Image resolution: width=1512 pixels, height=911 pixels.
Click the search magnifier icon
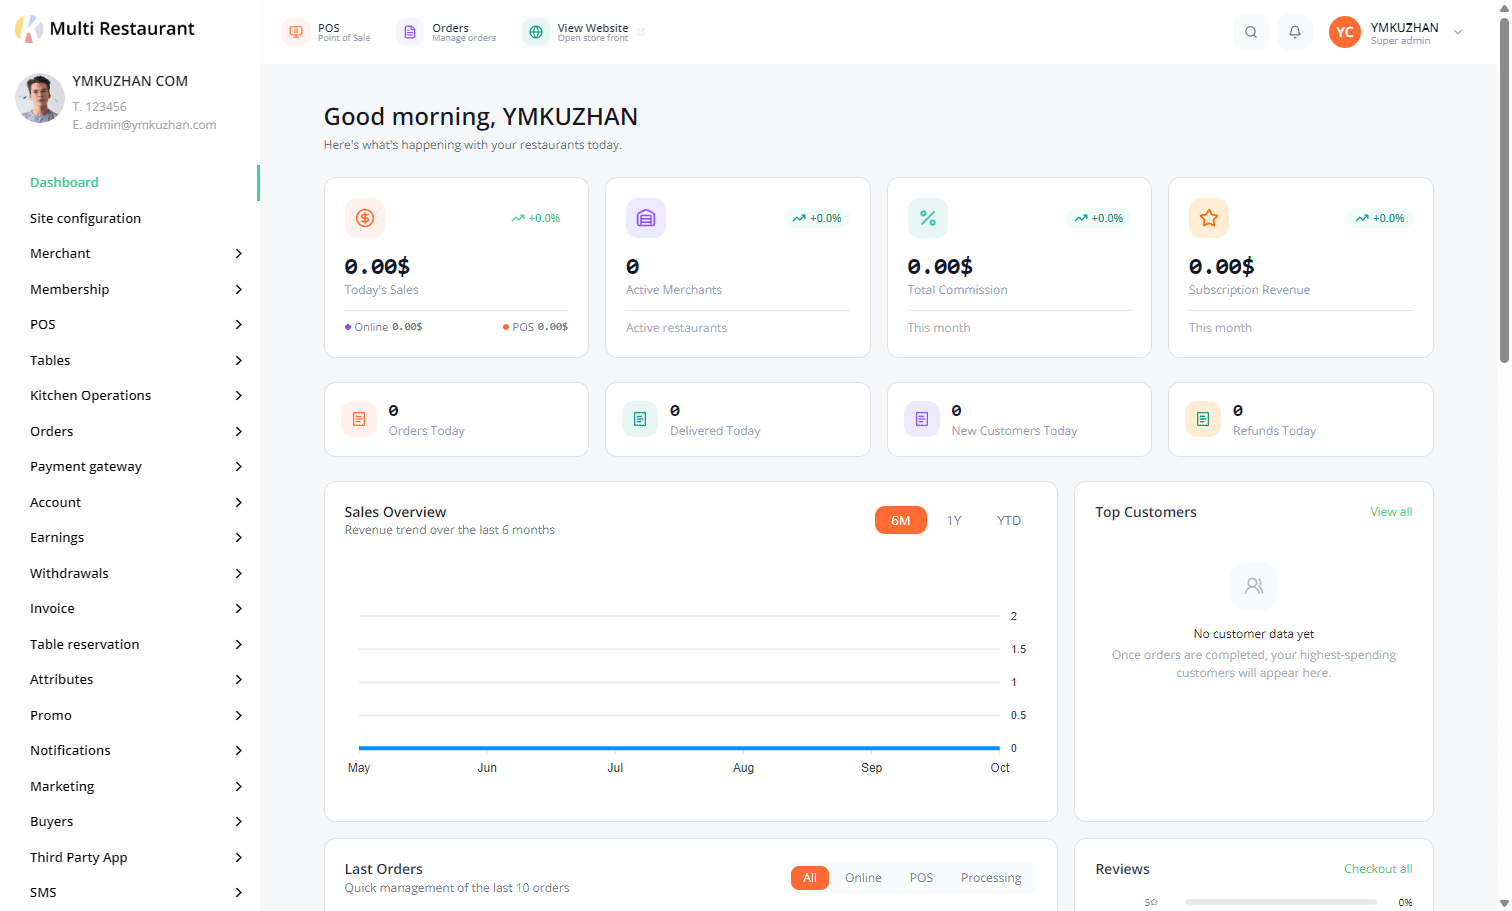point(1251,32)
